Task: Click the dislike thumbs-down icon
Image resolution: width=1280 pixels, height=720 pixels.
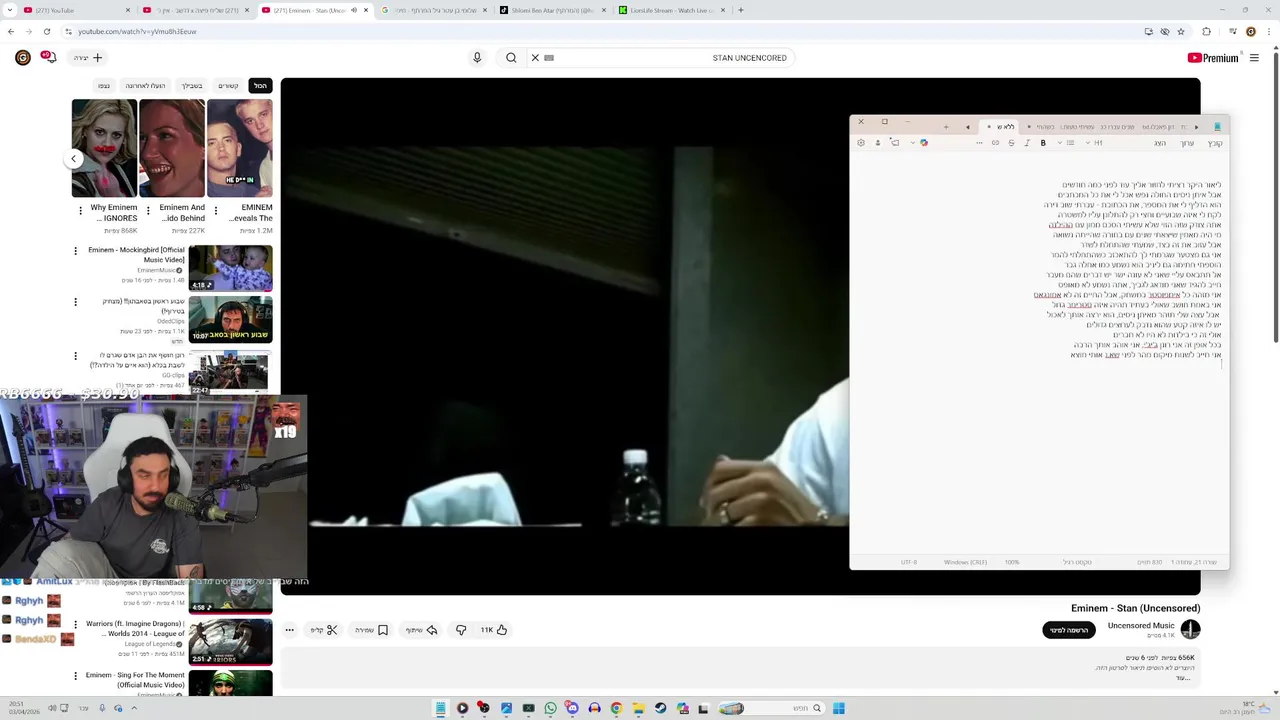Action: (461, 630)
